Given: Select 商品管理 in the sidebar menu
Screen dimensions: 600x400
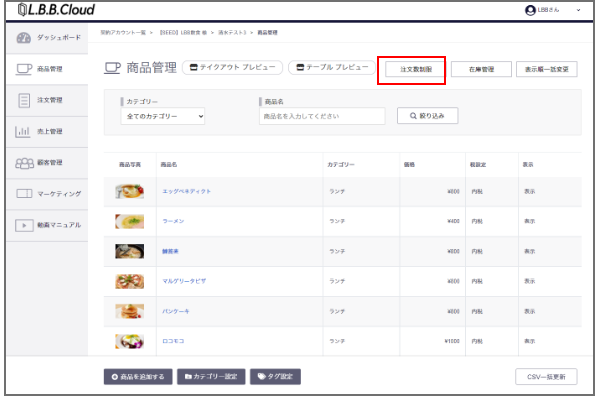Looking at the screenshot, I should (46, 69).
